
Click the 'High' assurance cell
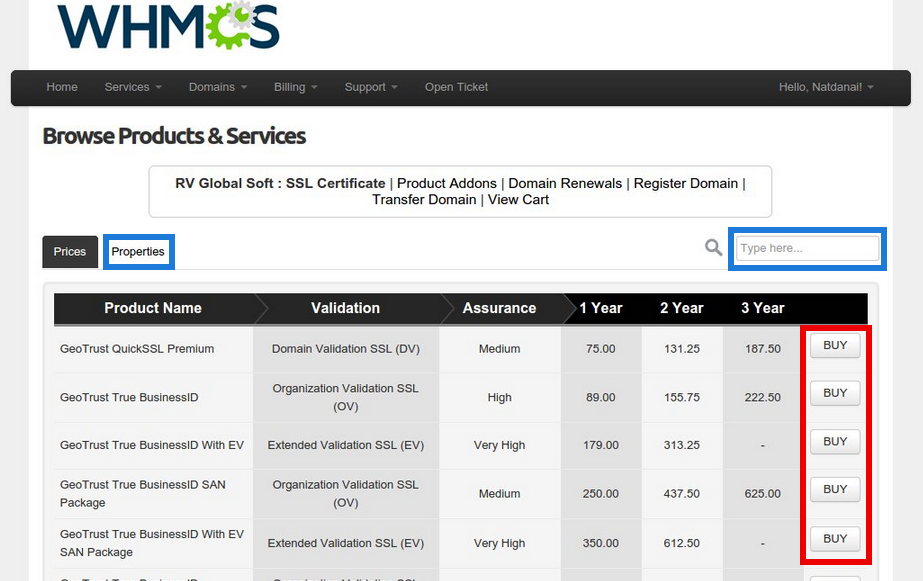click(499, 398)
